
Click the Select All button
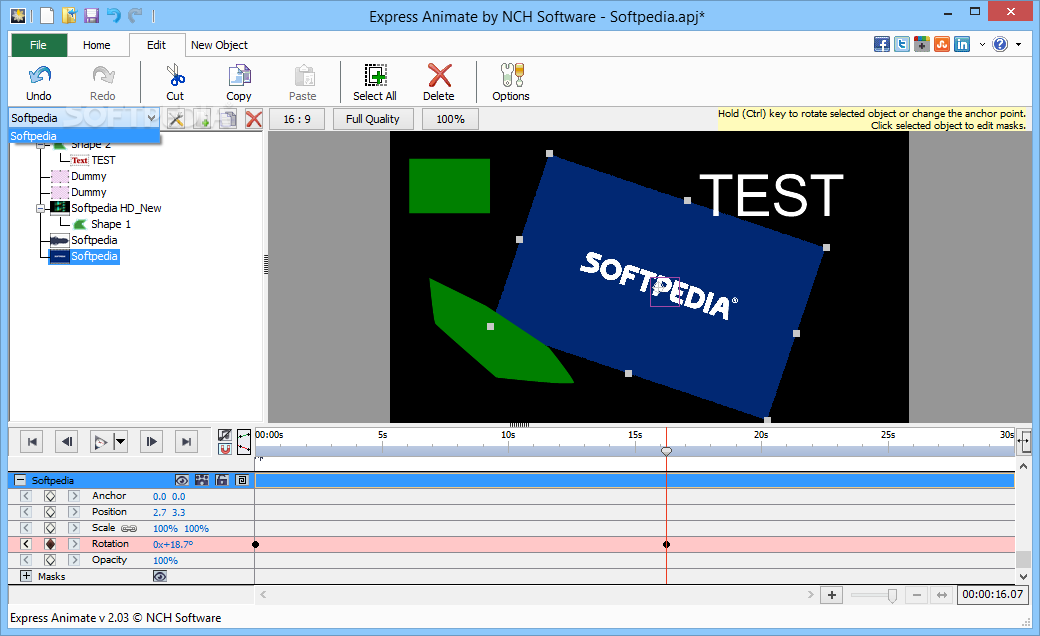375,83
